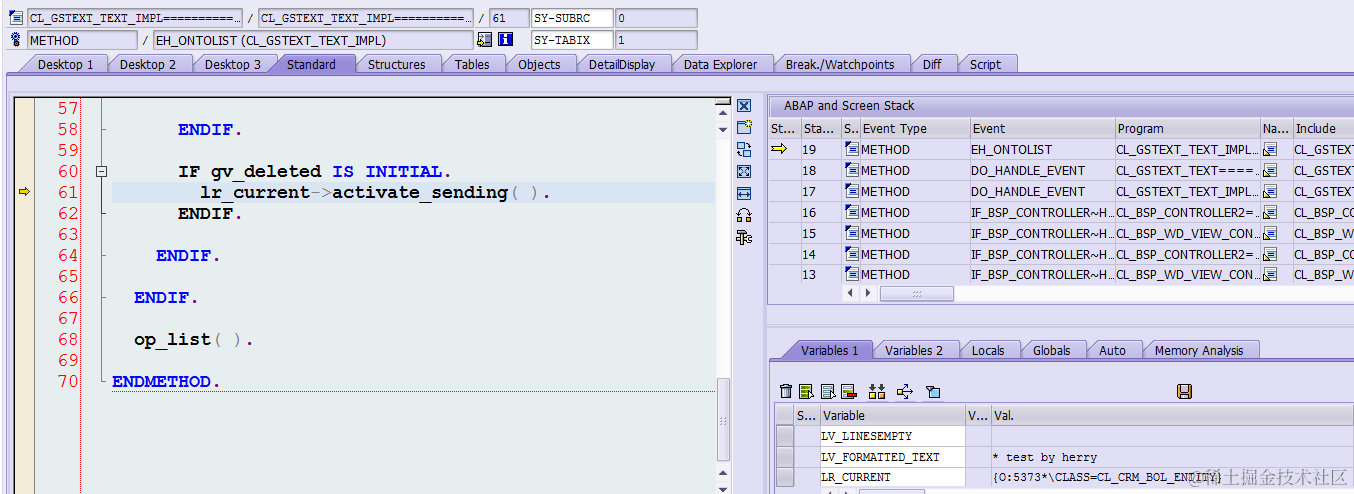Click the program icon at top-left header

click(15, 18)
